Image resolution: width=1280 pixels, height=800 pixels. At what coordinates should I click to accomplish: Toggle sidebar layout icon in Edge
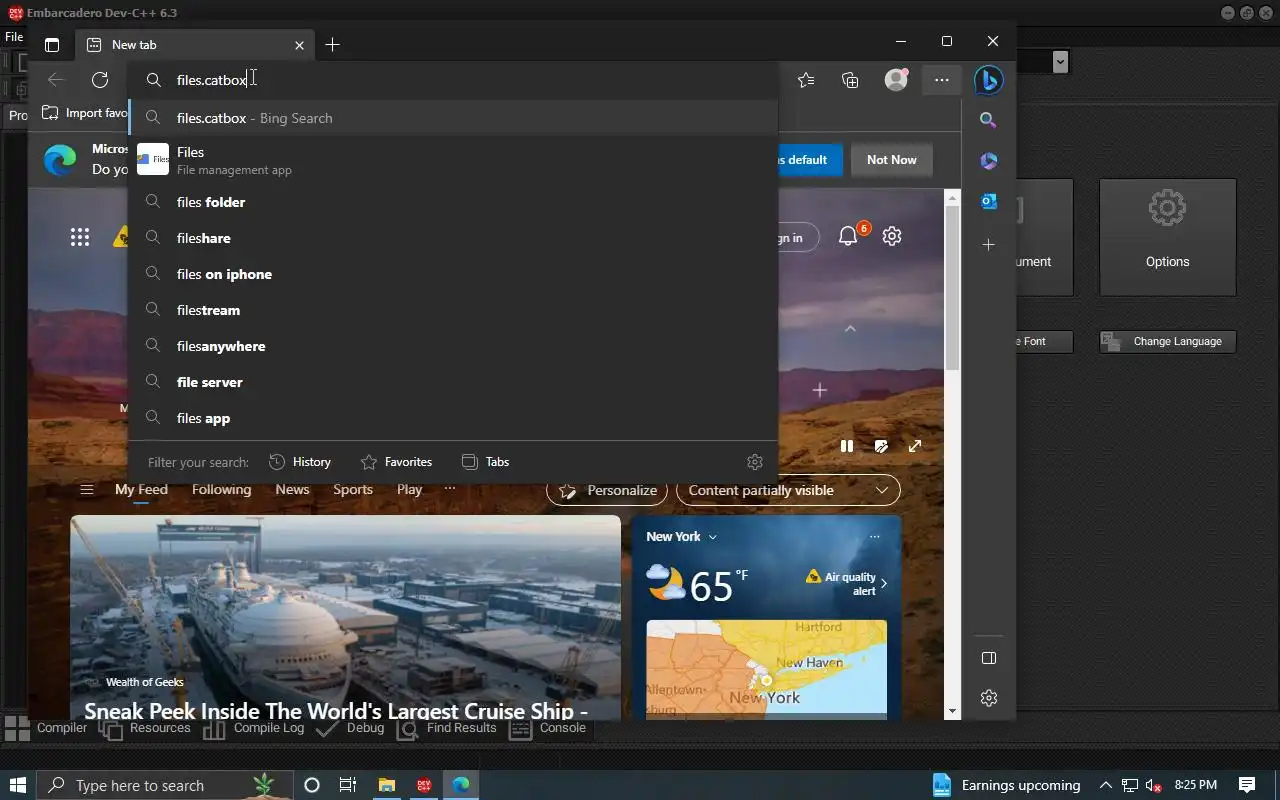(988, 658)
